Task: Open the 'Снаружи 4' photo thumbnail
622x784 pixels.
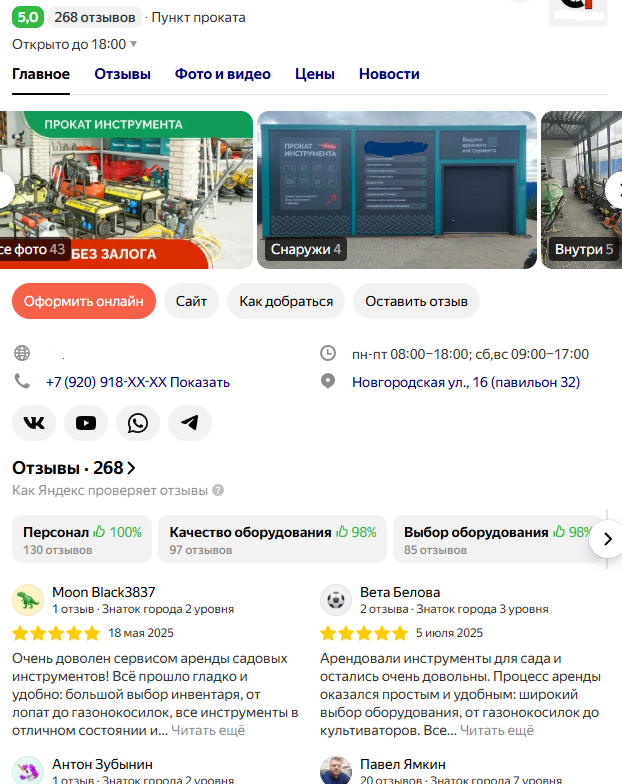Action: point(397,190)
